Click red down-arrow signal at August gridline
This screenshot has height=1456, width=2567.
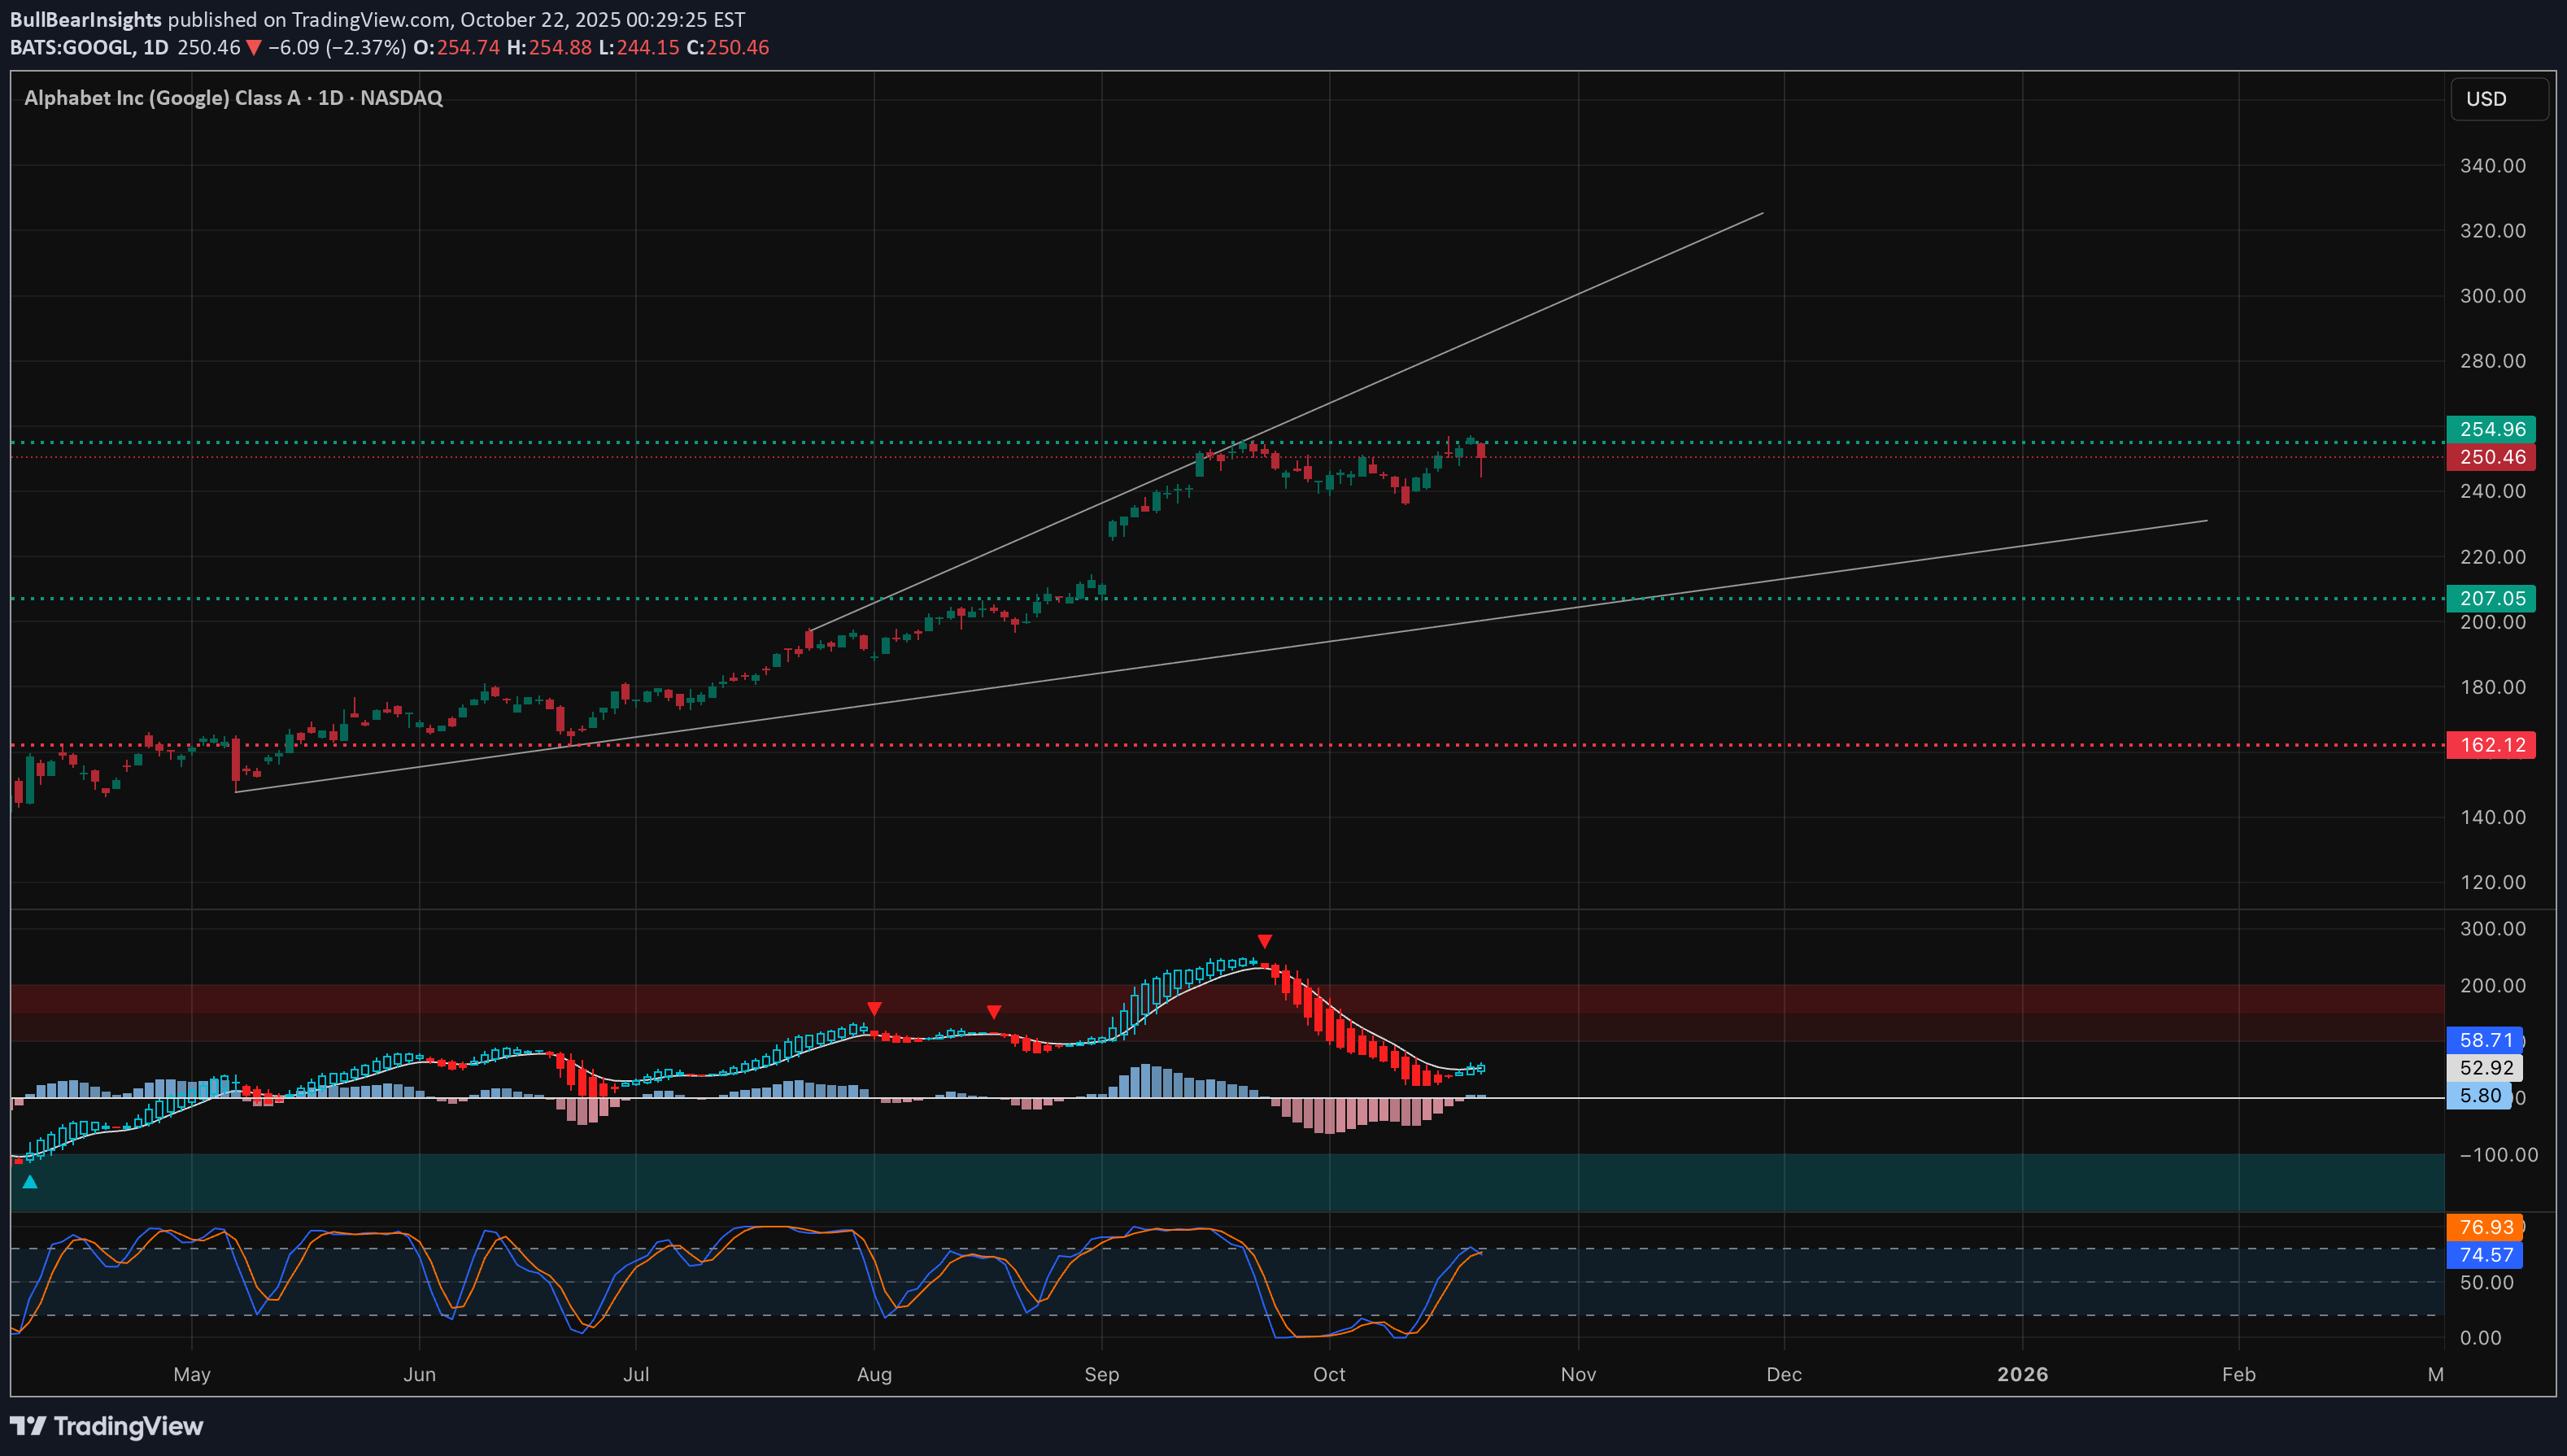click(874, 1008)
